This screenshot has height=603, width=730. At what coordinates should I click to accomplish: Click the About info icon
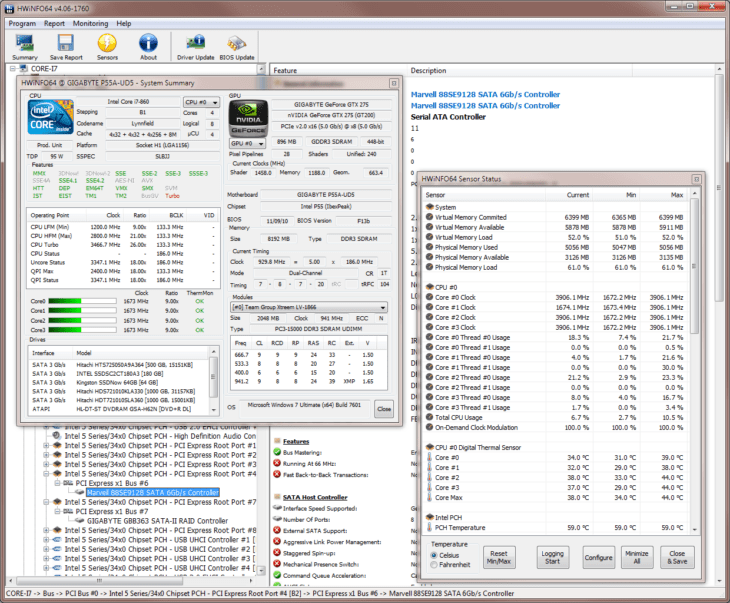(148, 43)
